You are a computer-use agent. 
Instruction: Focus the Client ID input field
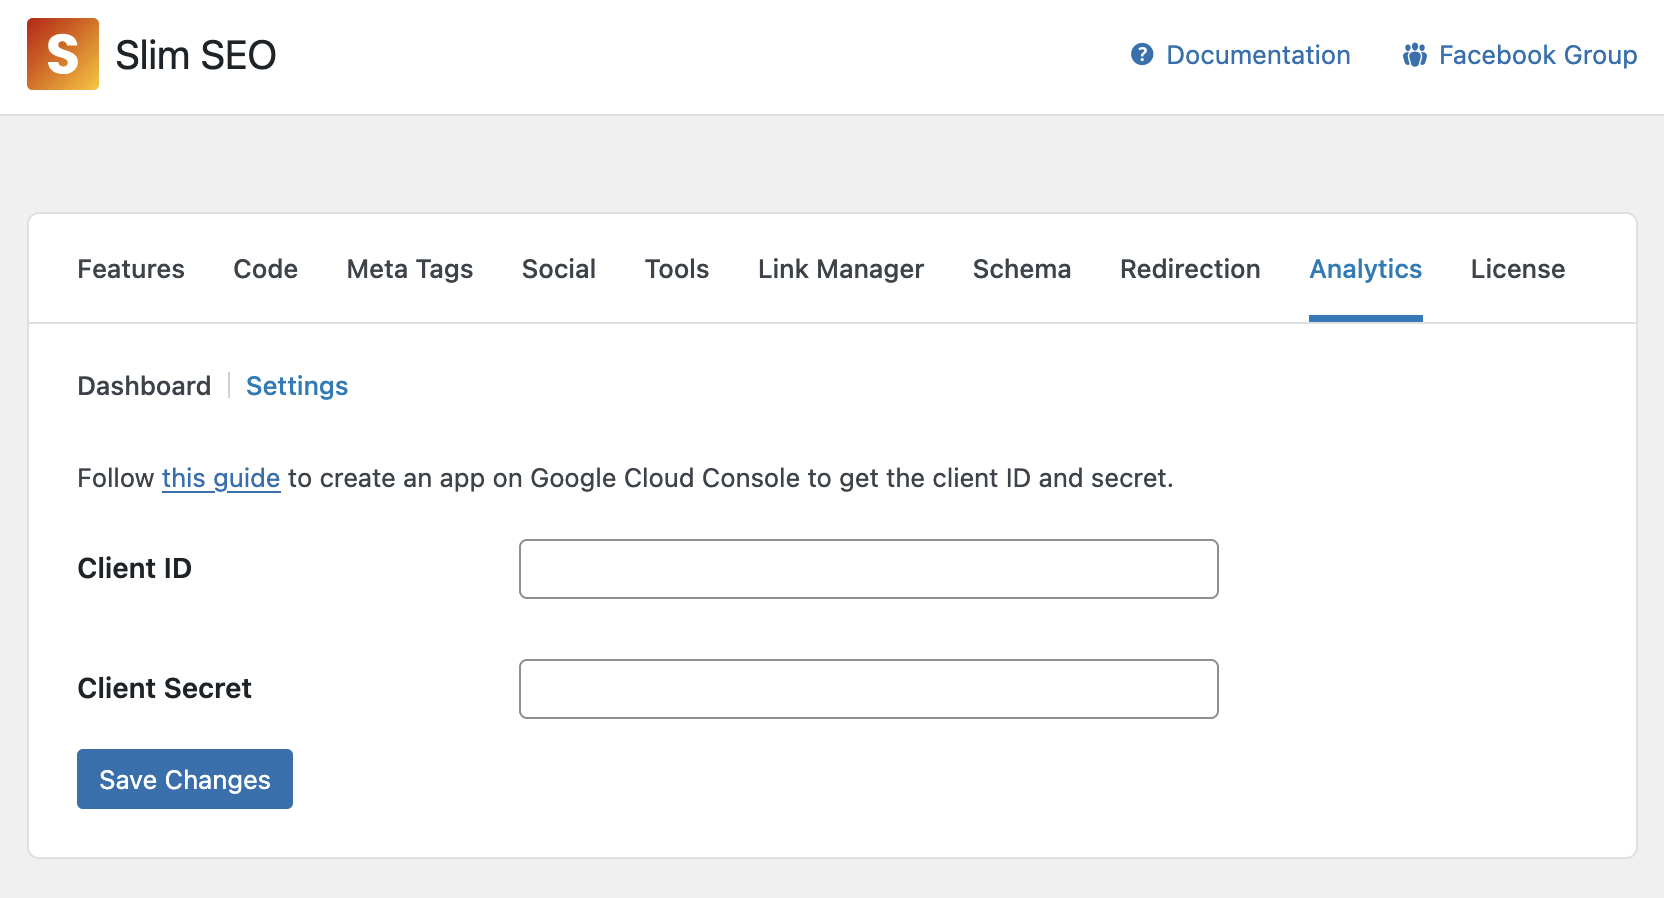click(869, 569)
